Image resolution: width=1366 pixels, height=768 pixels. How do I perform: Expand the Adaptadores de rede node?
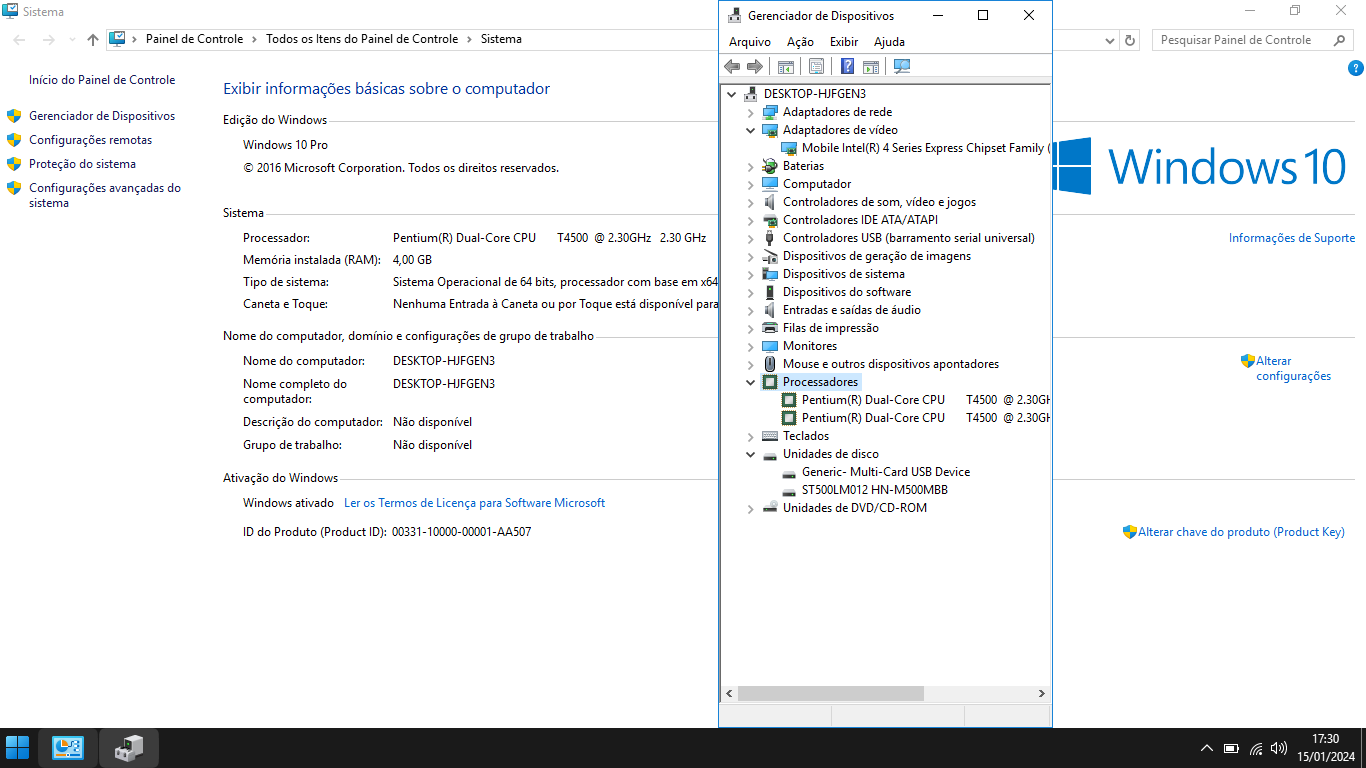751,112
